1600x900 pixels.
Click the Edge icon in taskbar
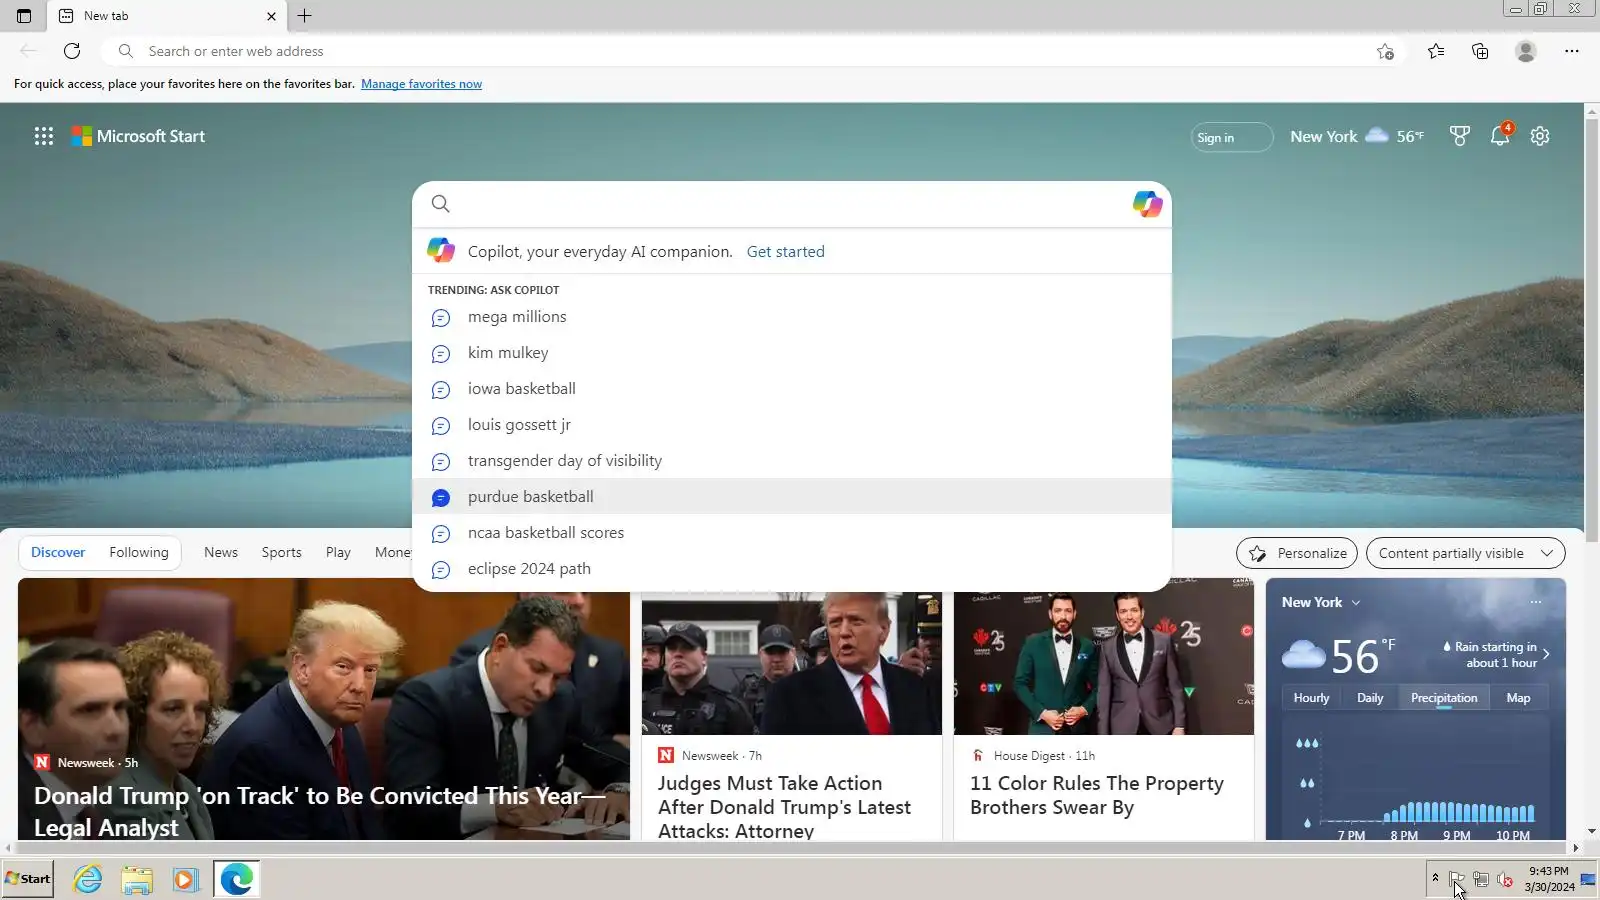tap(236, 879)
